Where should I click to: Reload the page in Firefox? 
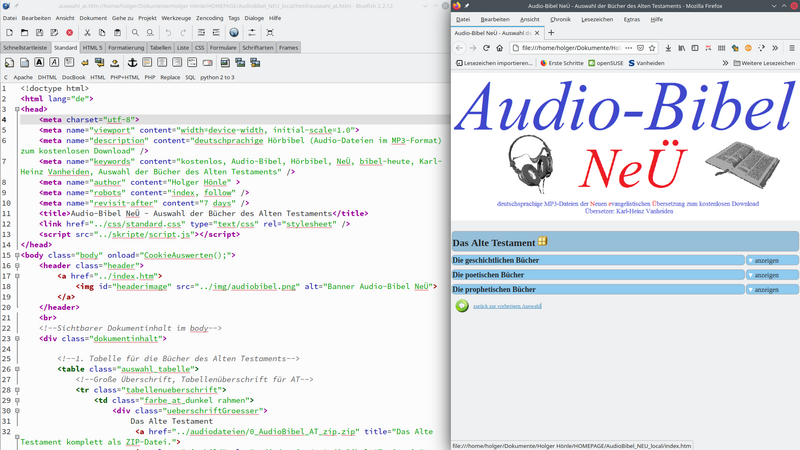tap(487, 47)
